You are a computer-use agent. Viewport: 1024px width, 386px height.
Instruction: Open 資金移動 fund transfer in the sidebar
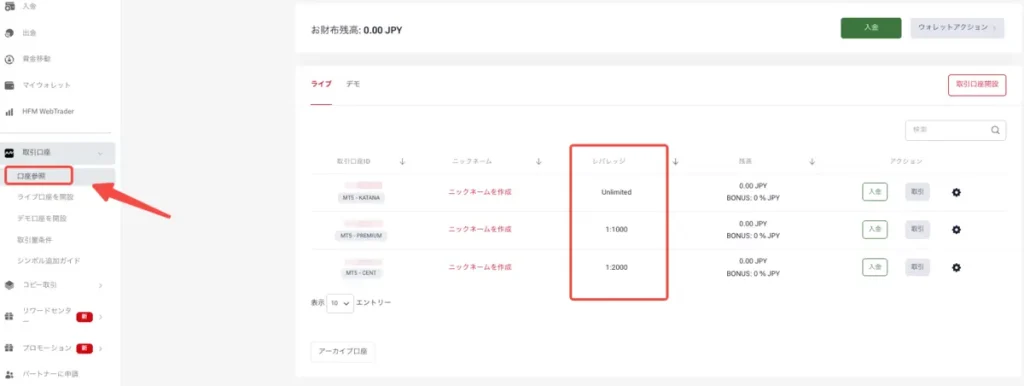(36, 59)
